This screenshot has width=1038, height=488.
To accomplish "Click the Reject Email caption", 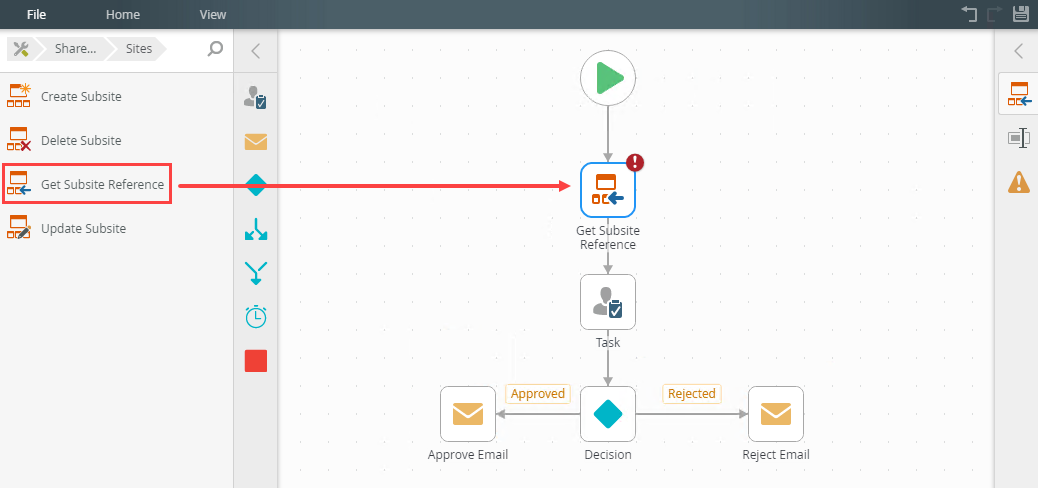I will click(x=776, y=455).
